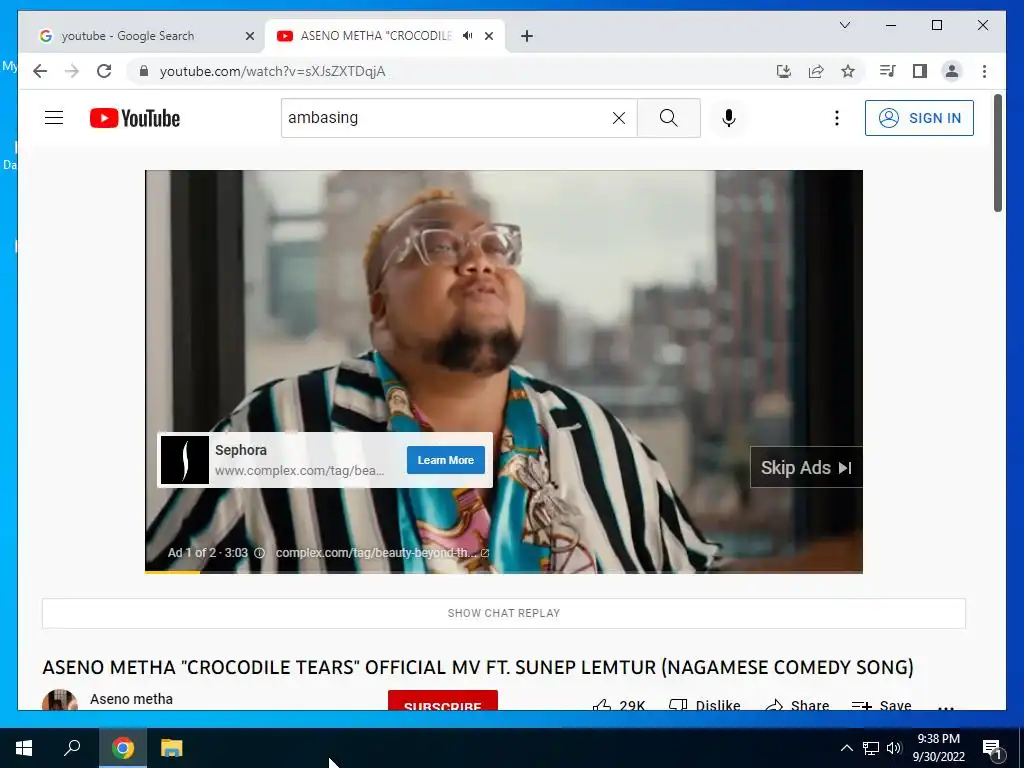Click the page vertical scrollbar
The image size is (1024, 768).
[997, 153]
